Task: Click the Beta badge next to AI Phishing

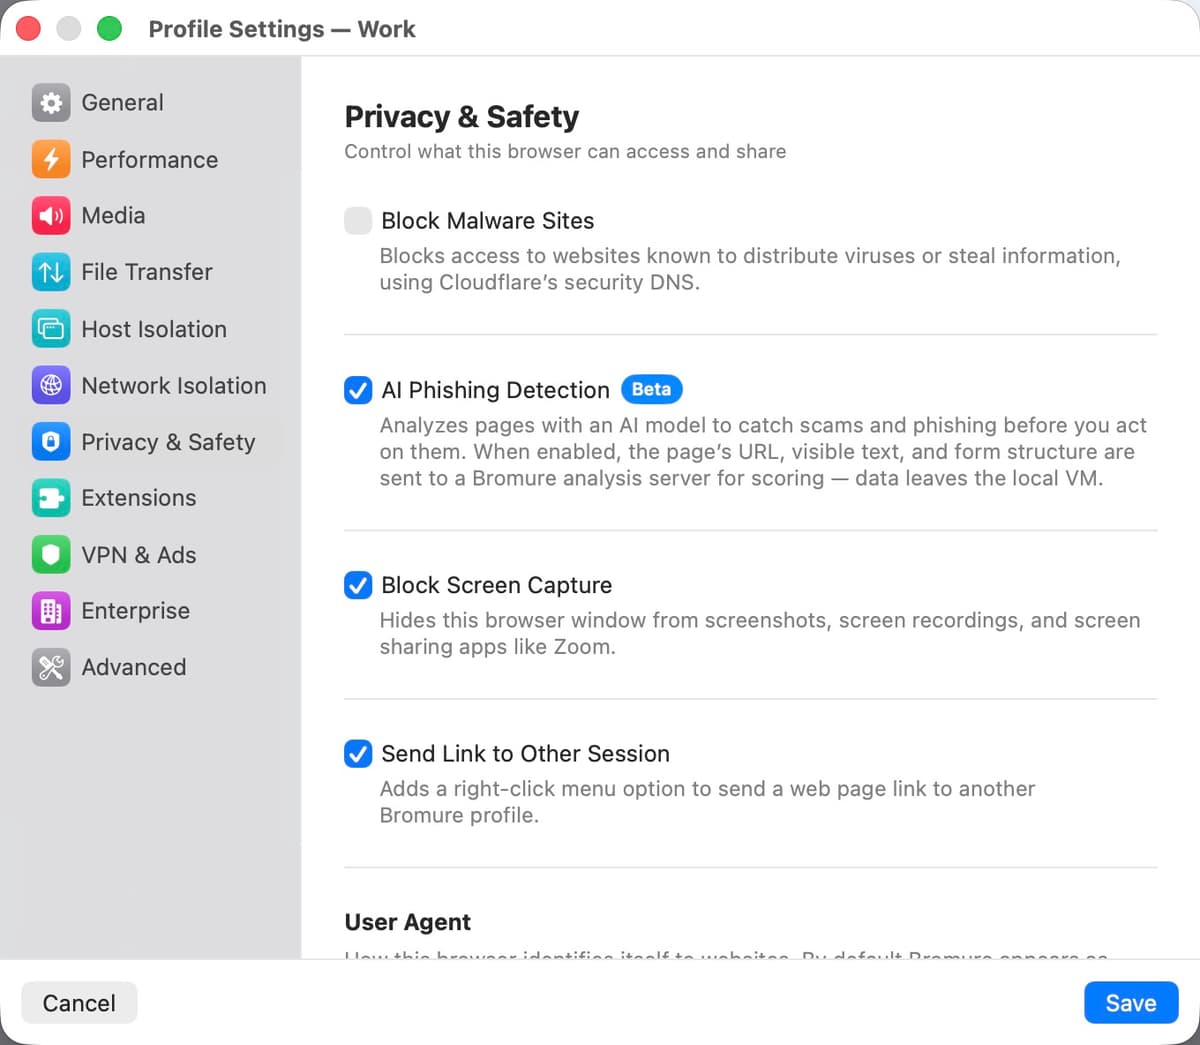Action: tap(652, 389)
